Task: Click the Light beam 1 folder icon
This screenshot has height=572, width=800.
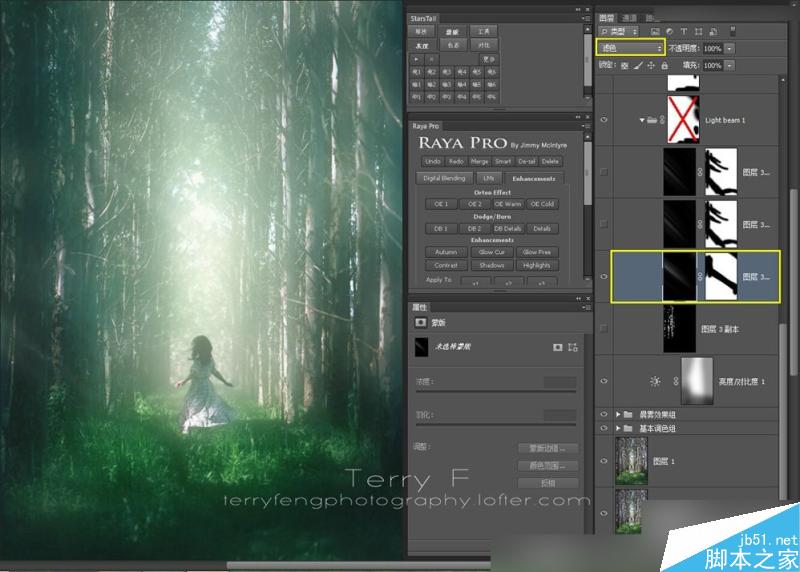Action: (652, 120)
